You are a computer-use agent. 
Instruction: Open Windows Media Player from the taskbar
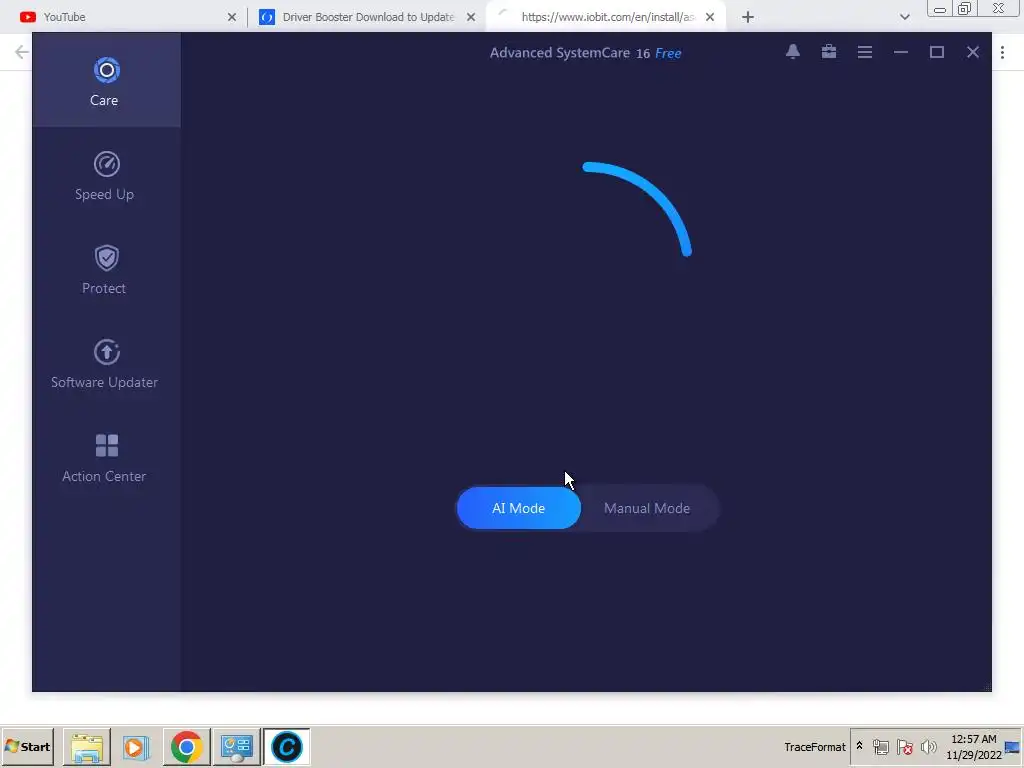(x=136, y=746)
